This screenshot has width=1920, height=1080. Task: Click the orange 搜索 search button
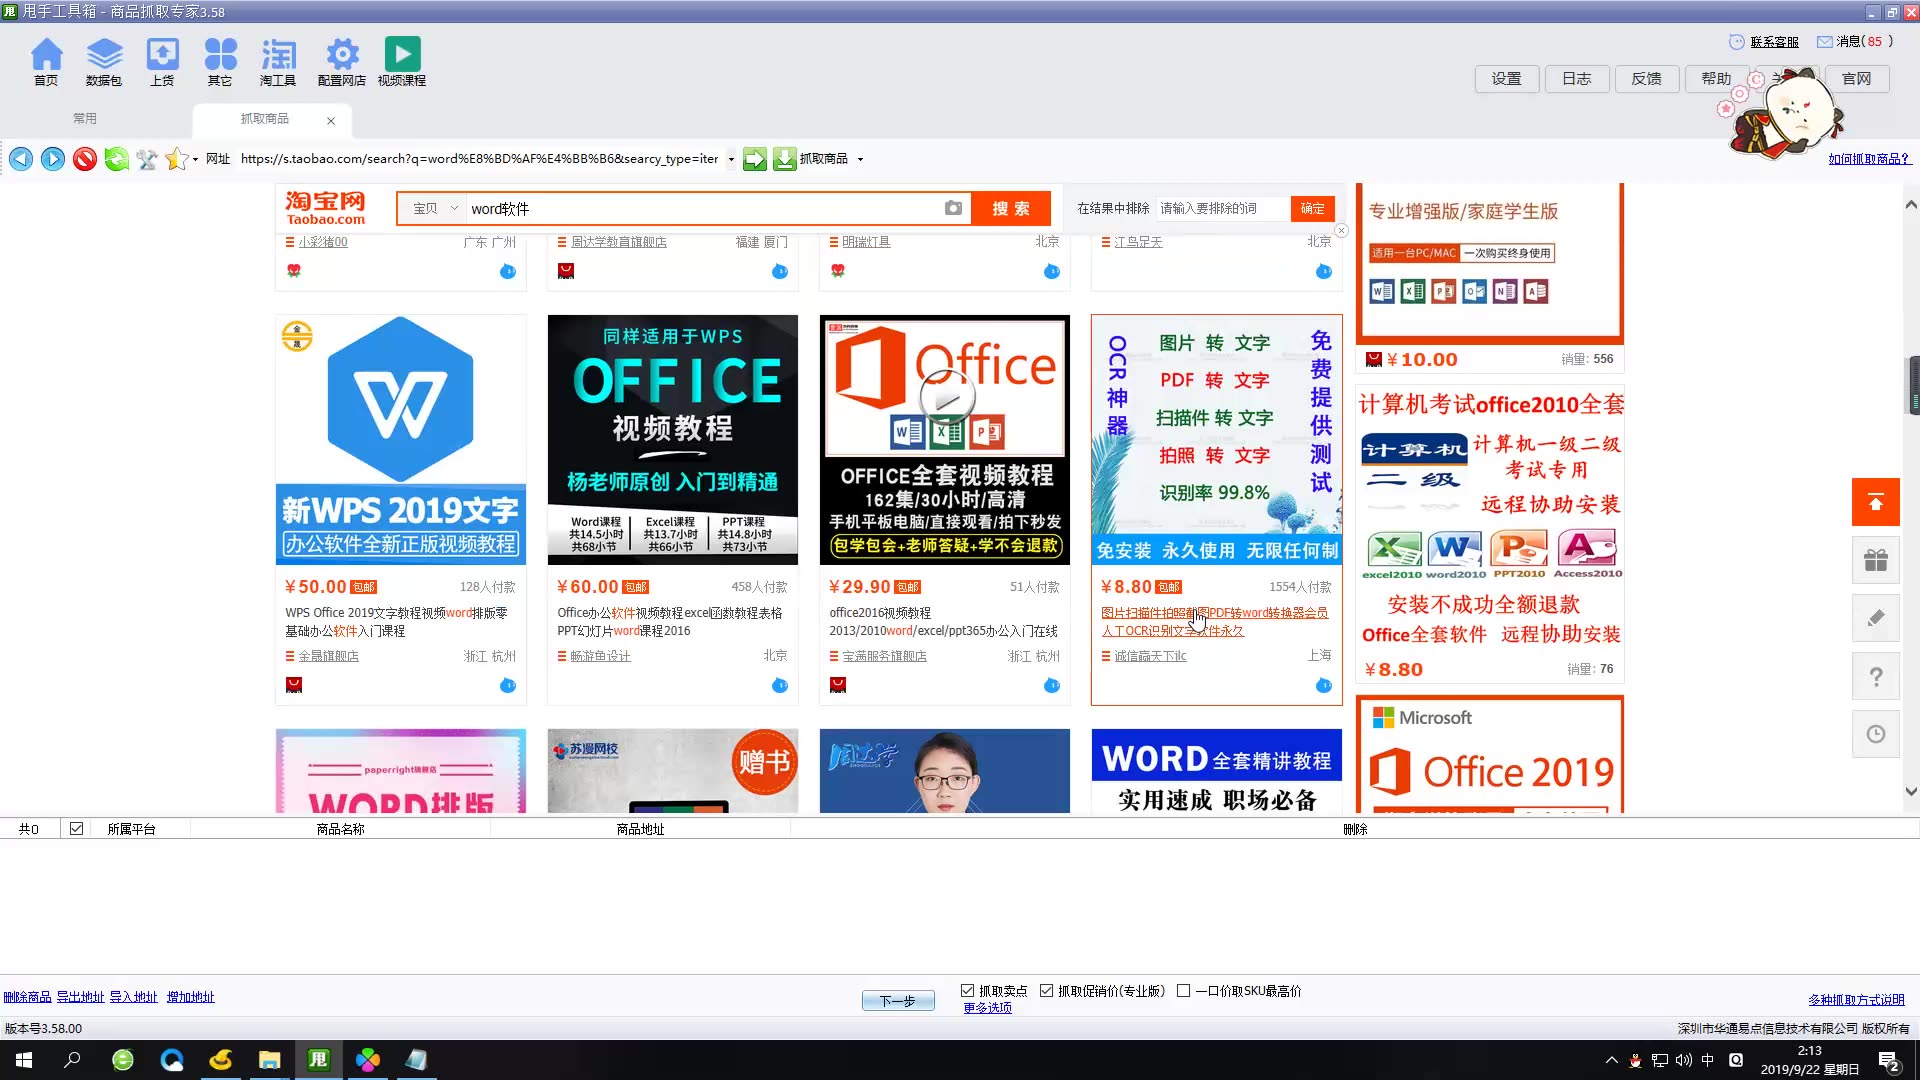pos(1011,208)
